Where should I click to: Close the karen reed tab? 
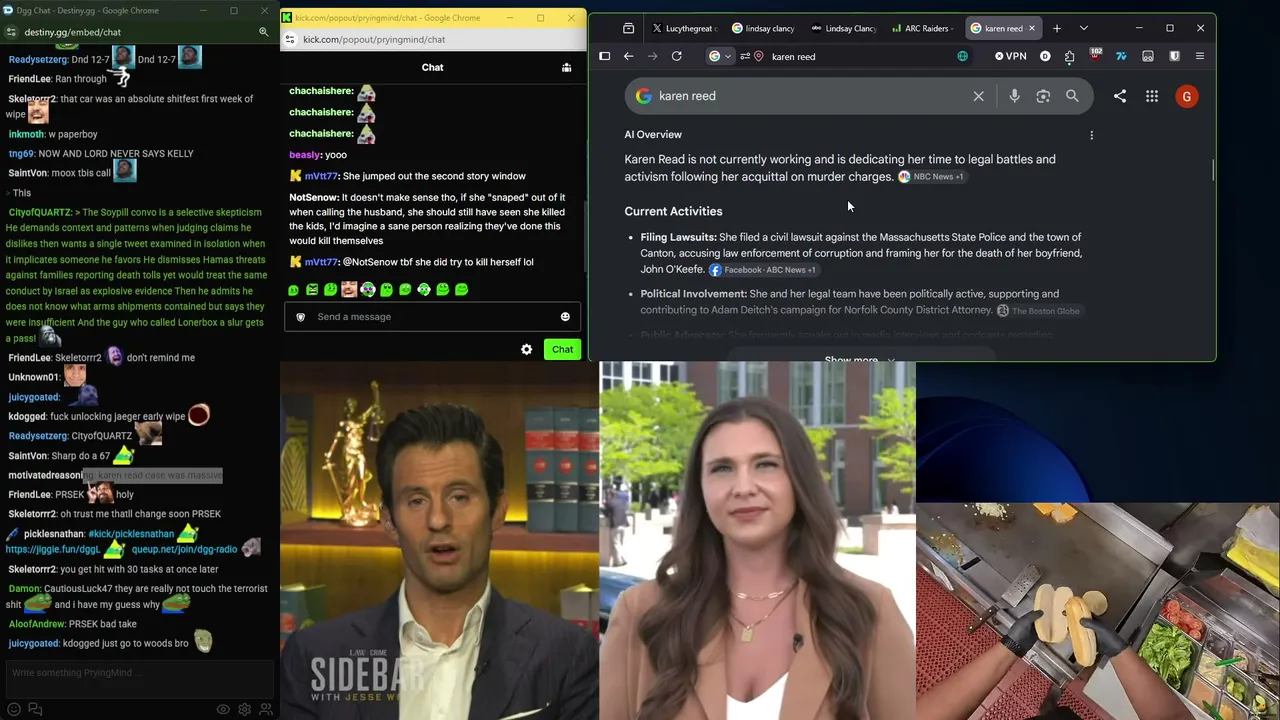[1032, 28]
